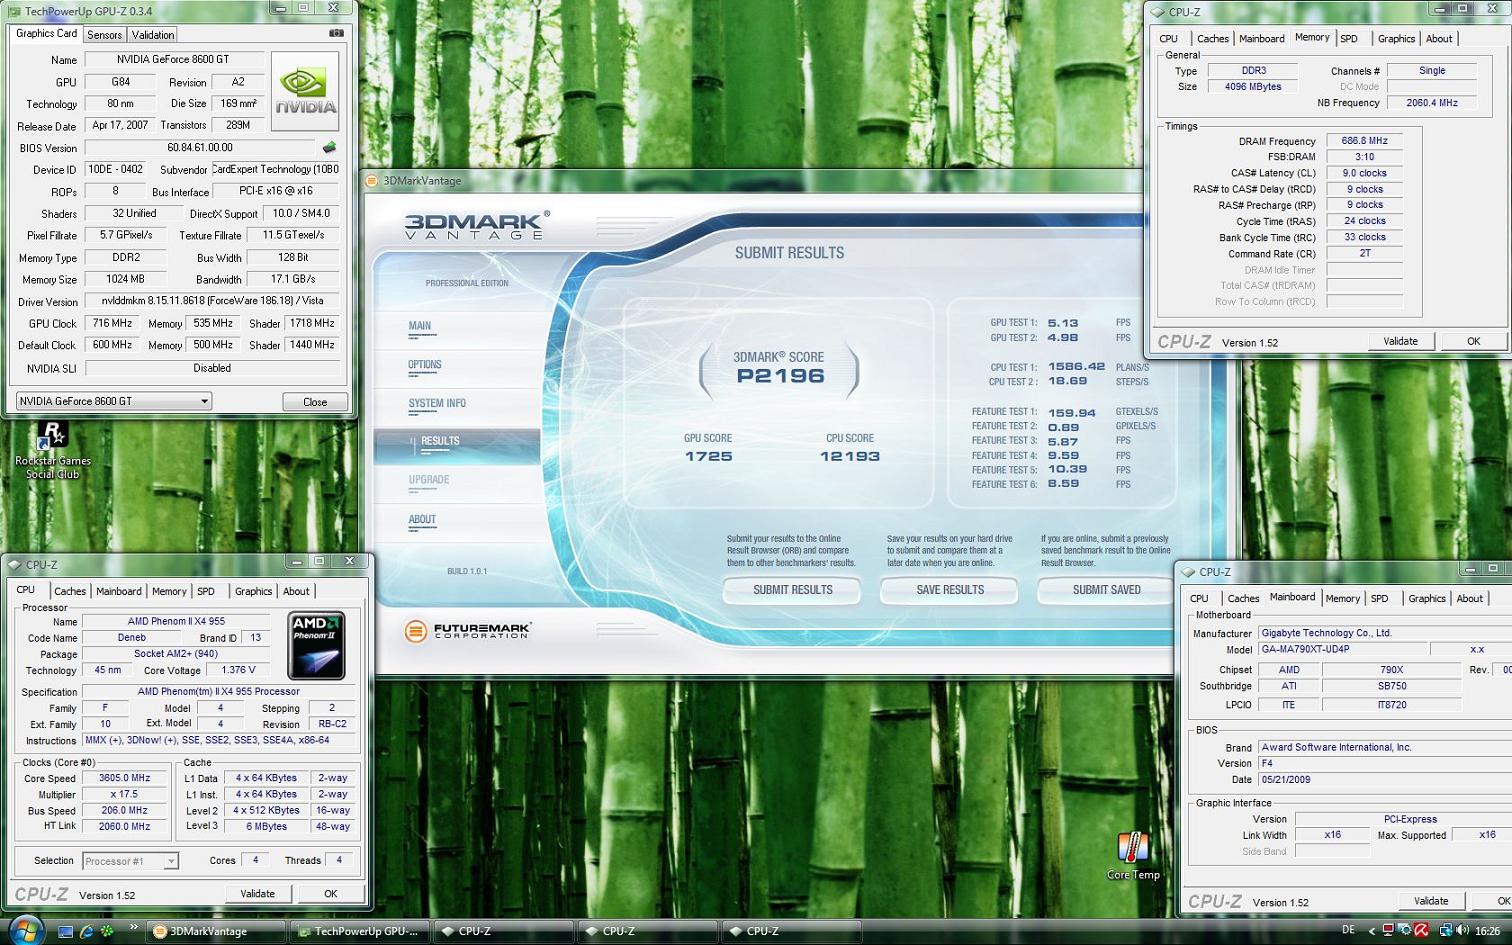This screenshot has height=945, width=1512.
Task: Open Caches tab in CPU-Z CPU window
Action: pyautogui.click(x=70, y=591)
